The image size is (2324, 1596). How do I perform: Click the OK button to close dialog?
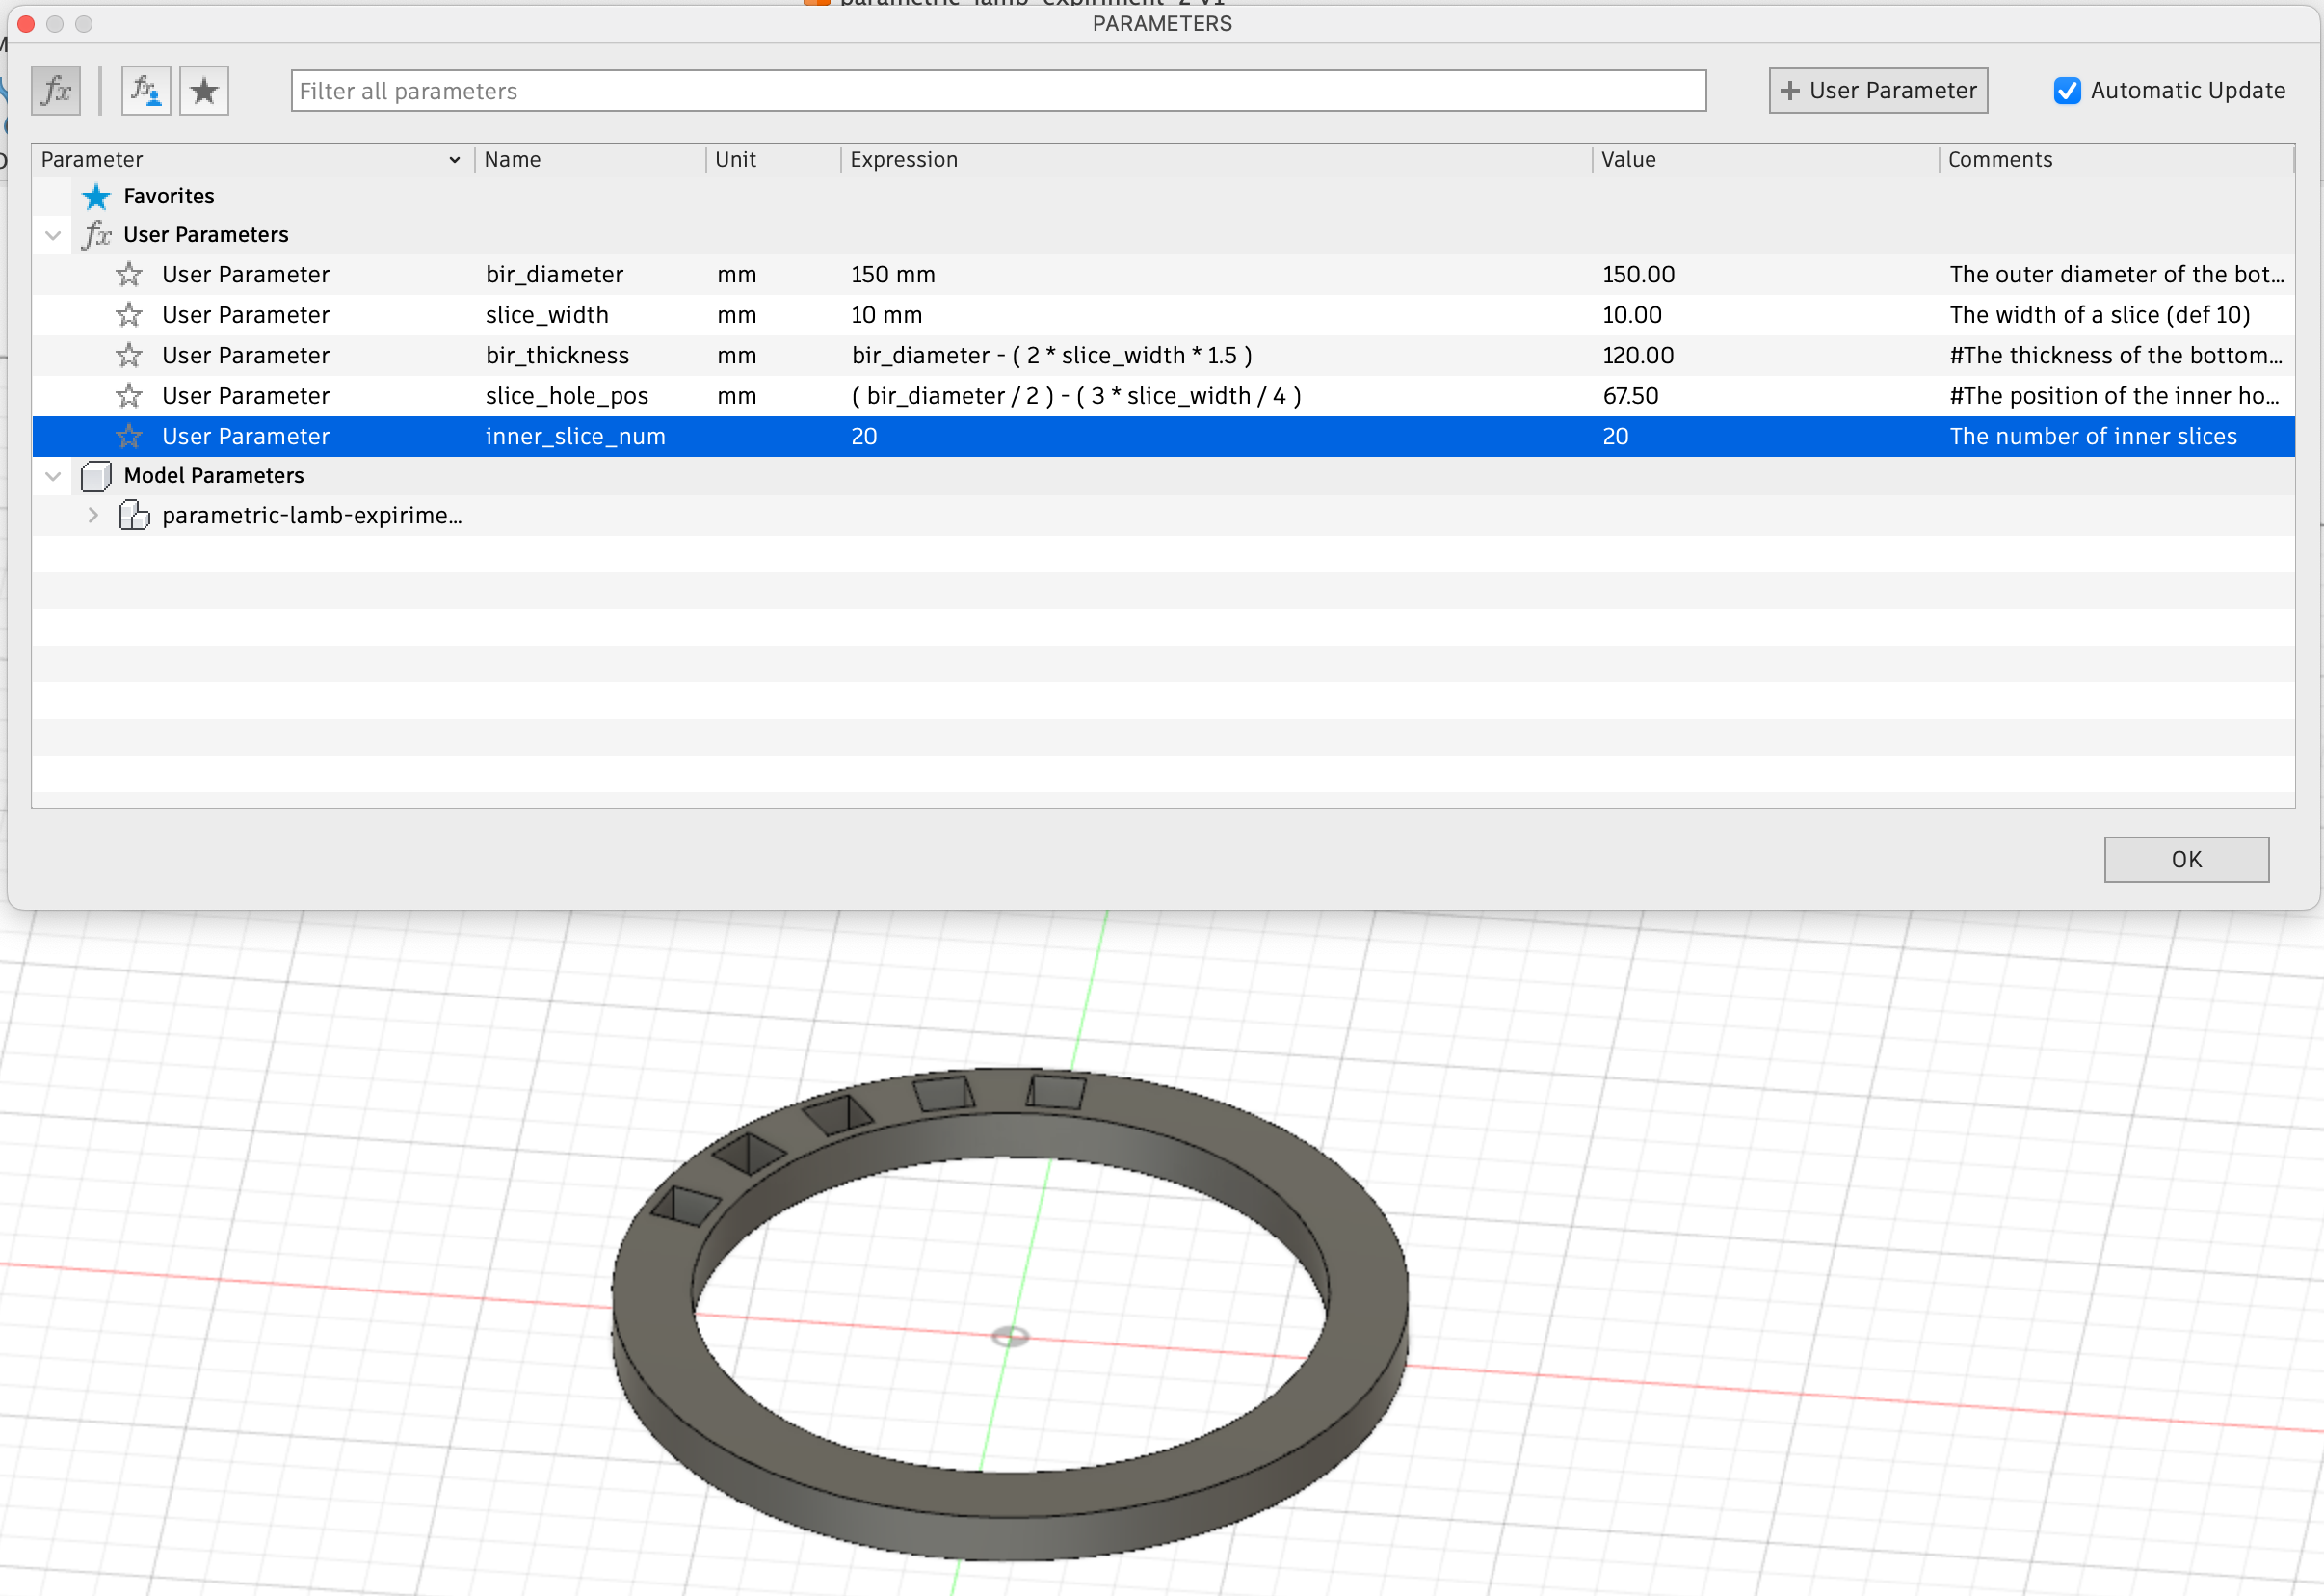click(x=2186, y=859)
